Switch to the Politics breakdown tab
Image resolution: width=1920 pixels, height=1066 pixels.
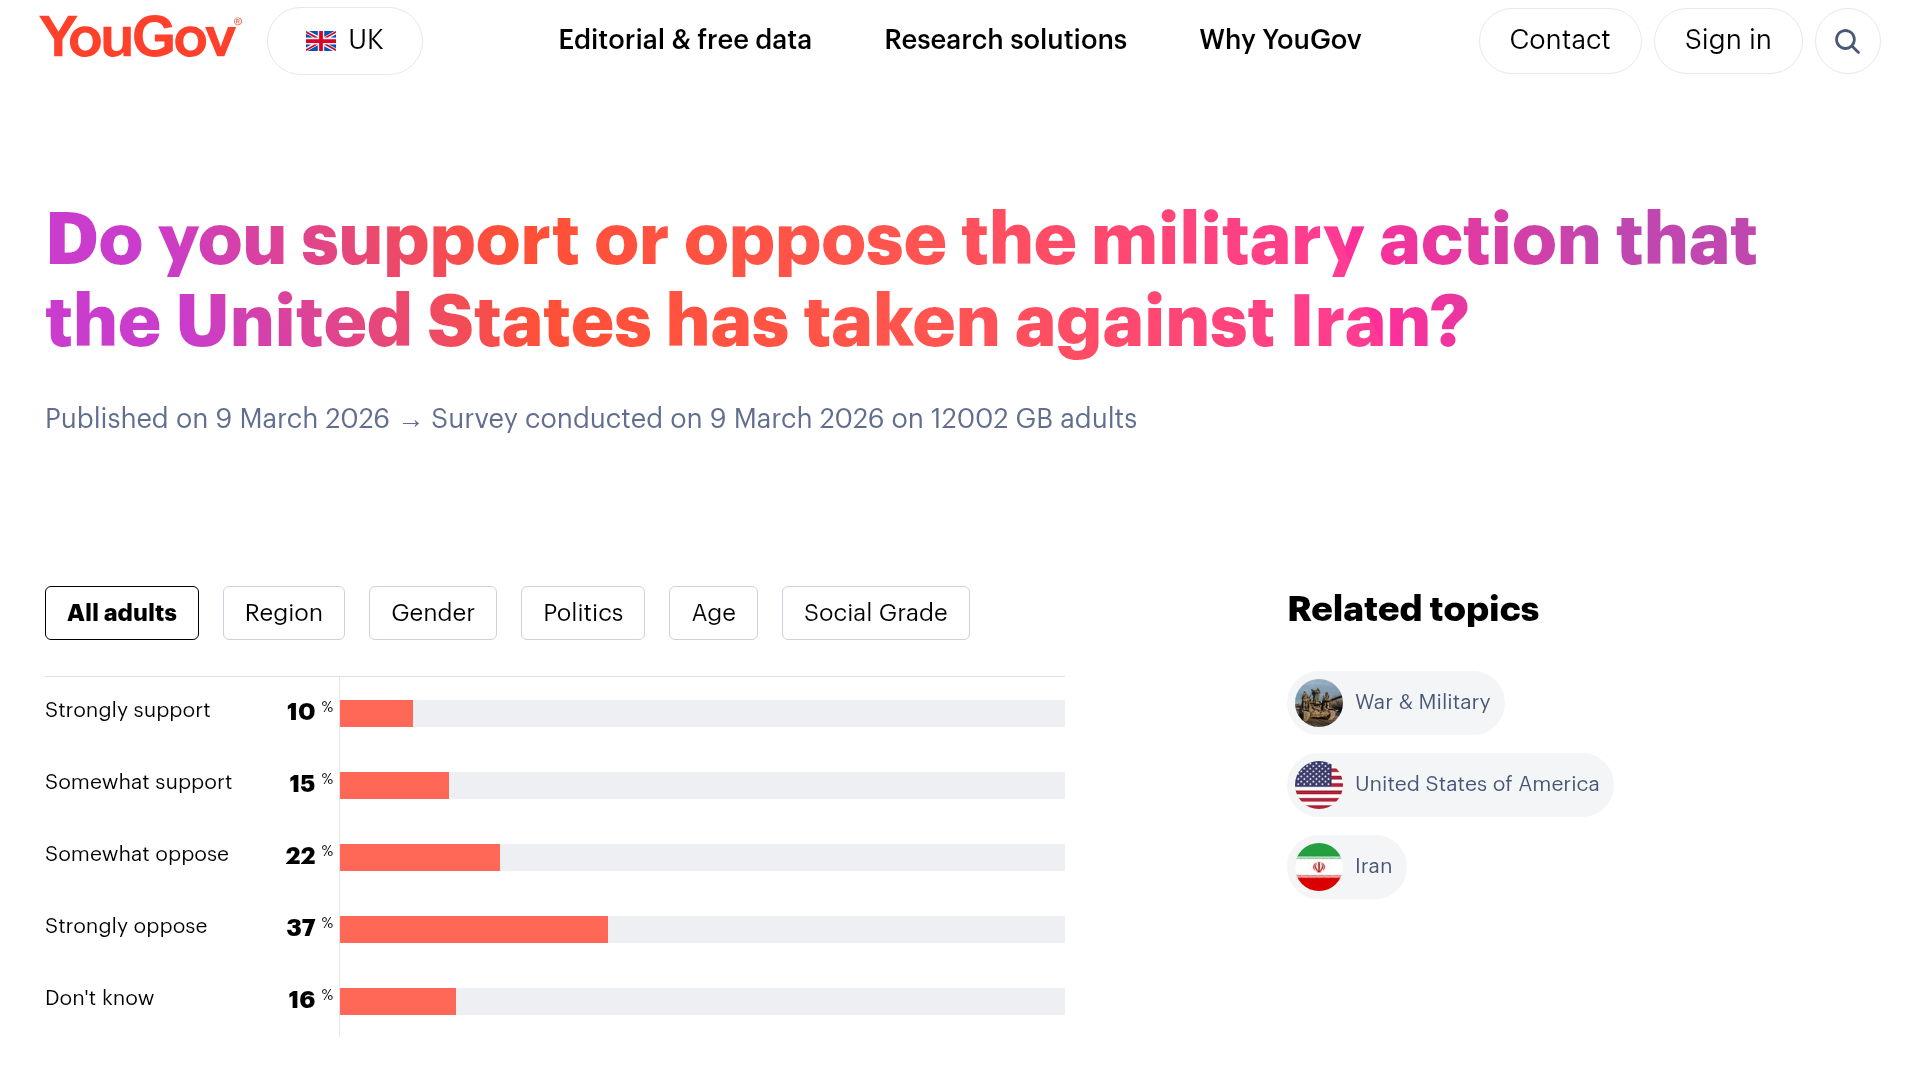pos(582,613)
